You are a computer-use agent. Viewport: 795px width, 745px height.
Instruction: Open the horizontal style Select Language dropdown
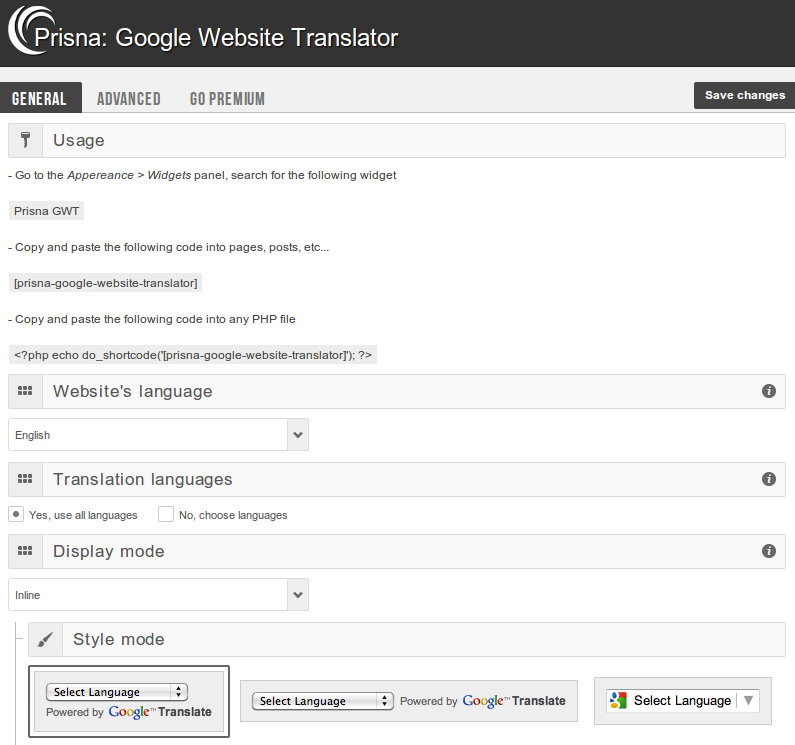coord(322,701)
